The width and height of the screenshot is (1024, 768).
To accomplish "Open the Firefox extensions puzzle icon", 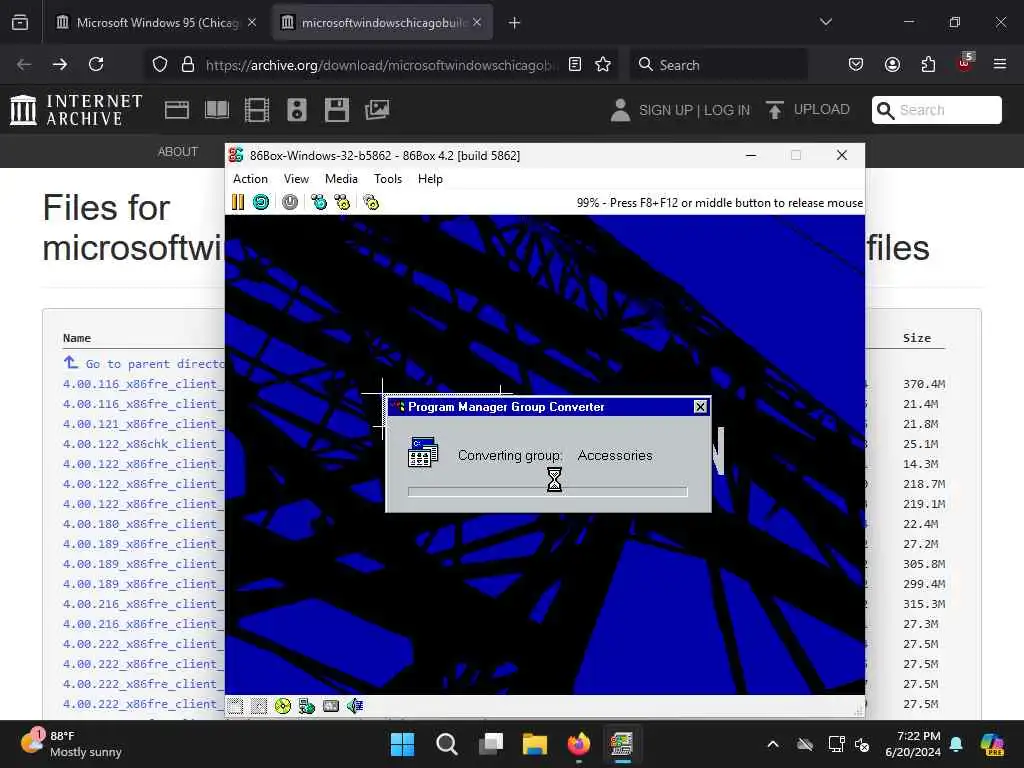I will [x=928, y=64].
